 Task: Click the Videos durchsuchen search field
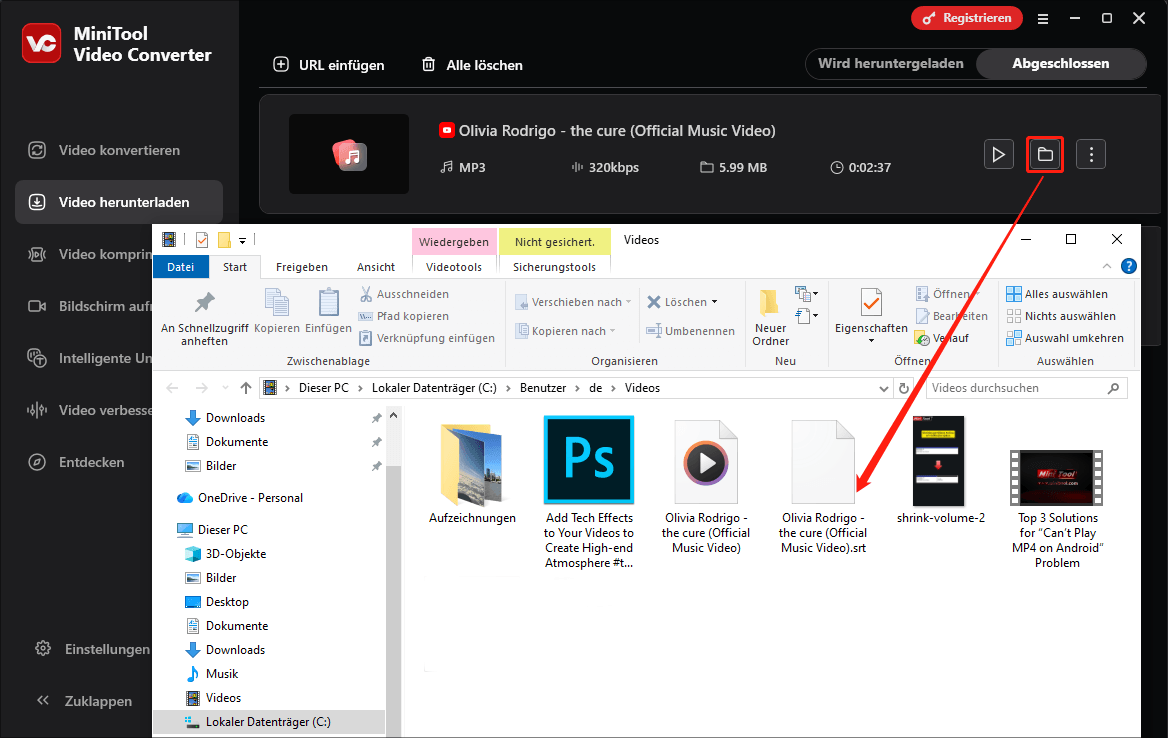pos(1026,388)
